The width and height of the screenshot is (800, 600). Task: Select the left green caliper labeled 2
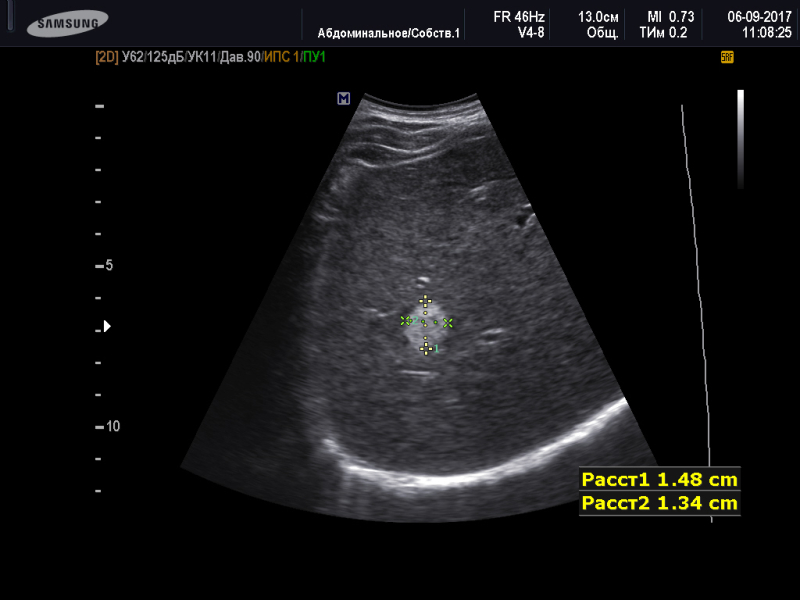pyautogui.click(x=405, y=320)
